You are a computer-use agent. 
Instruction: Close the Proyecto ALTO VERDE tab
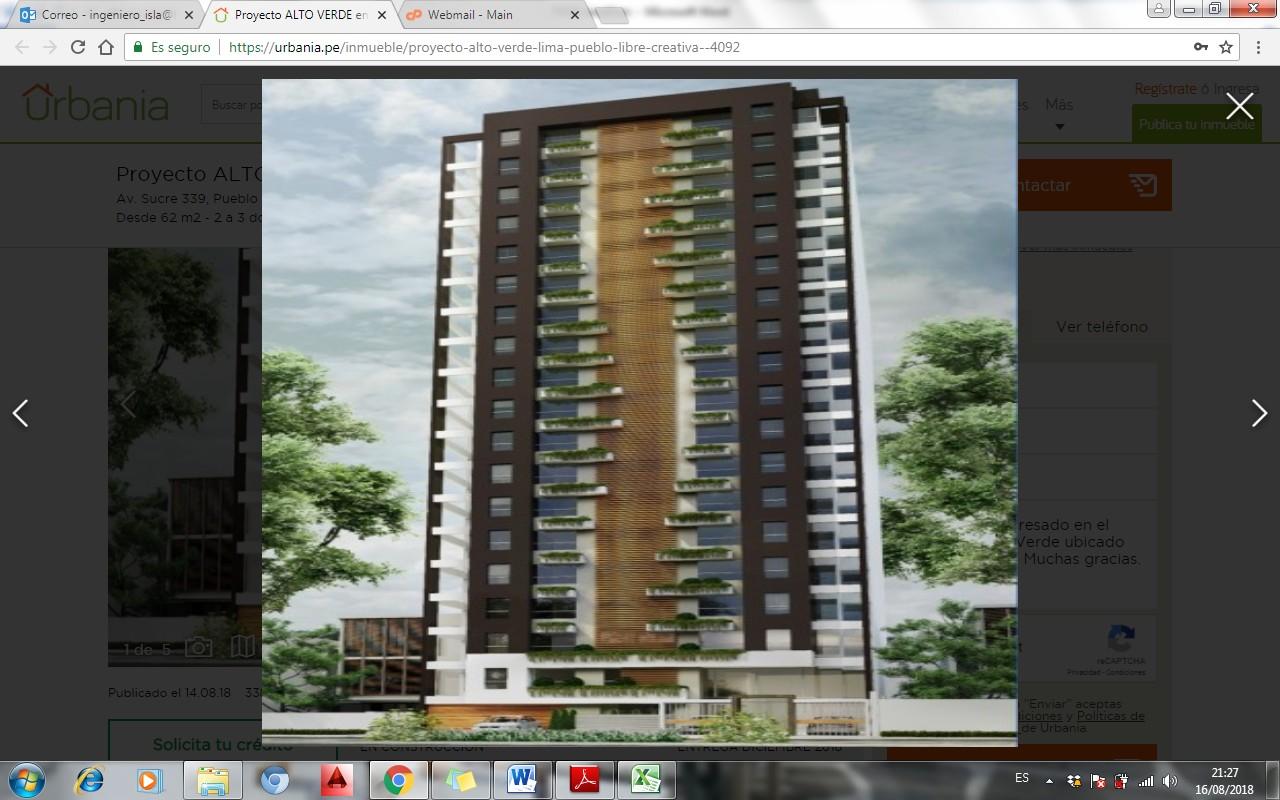tap(381, 15)
